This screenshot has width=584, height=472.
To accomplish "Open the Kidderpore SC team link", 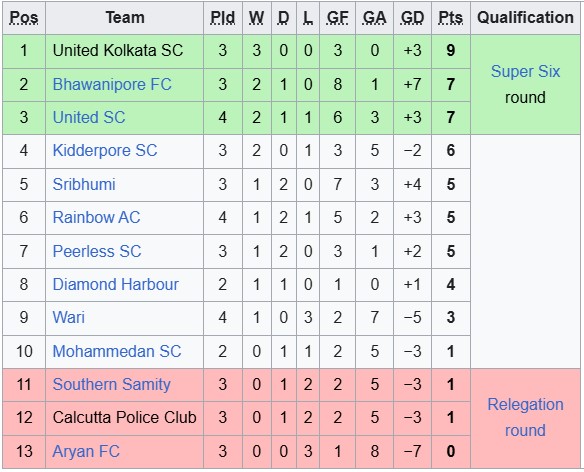I will (x=105, y=151).
